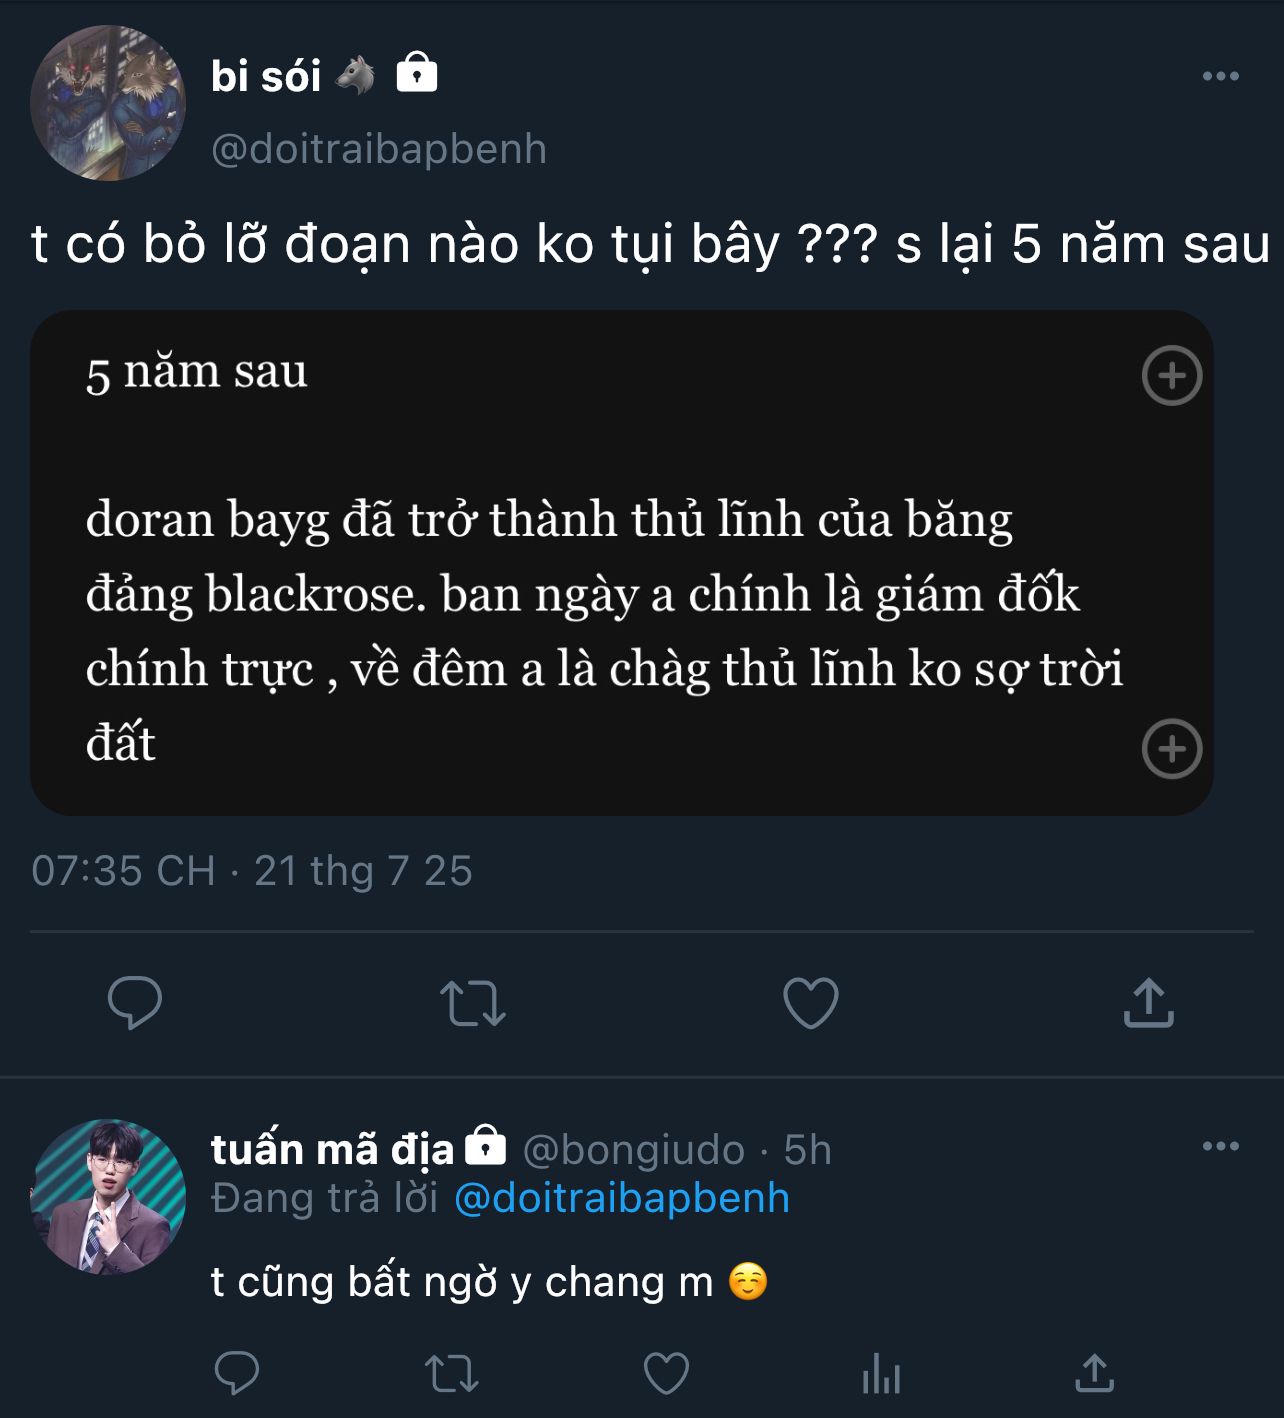Like tuấn mã địa's reply
The width and height of the screenshot is (1284, 1418).
[666, 1373]
